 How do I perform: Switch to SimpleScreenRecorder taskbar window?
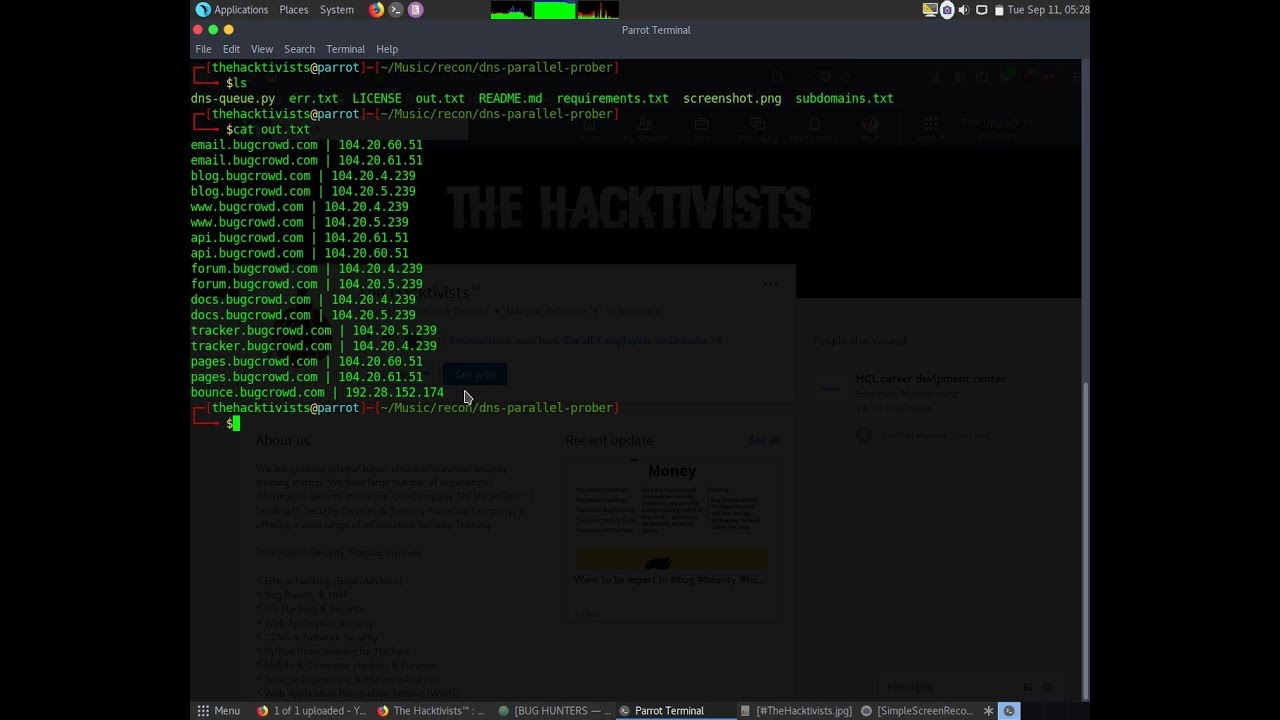917,711
